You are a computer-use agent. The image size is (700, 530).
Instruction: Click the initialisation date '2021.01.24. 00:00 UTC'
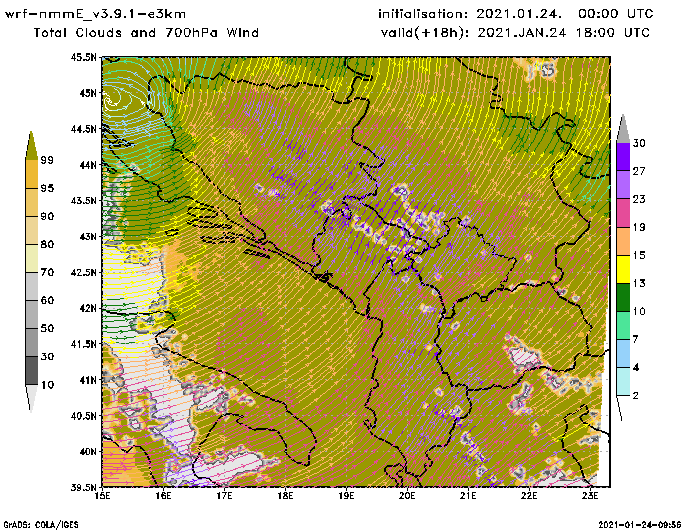click(564, 14)
